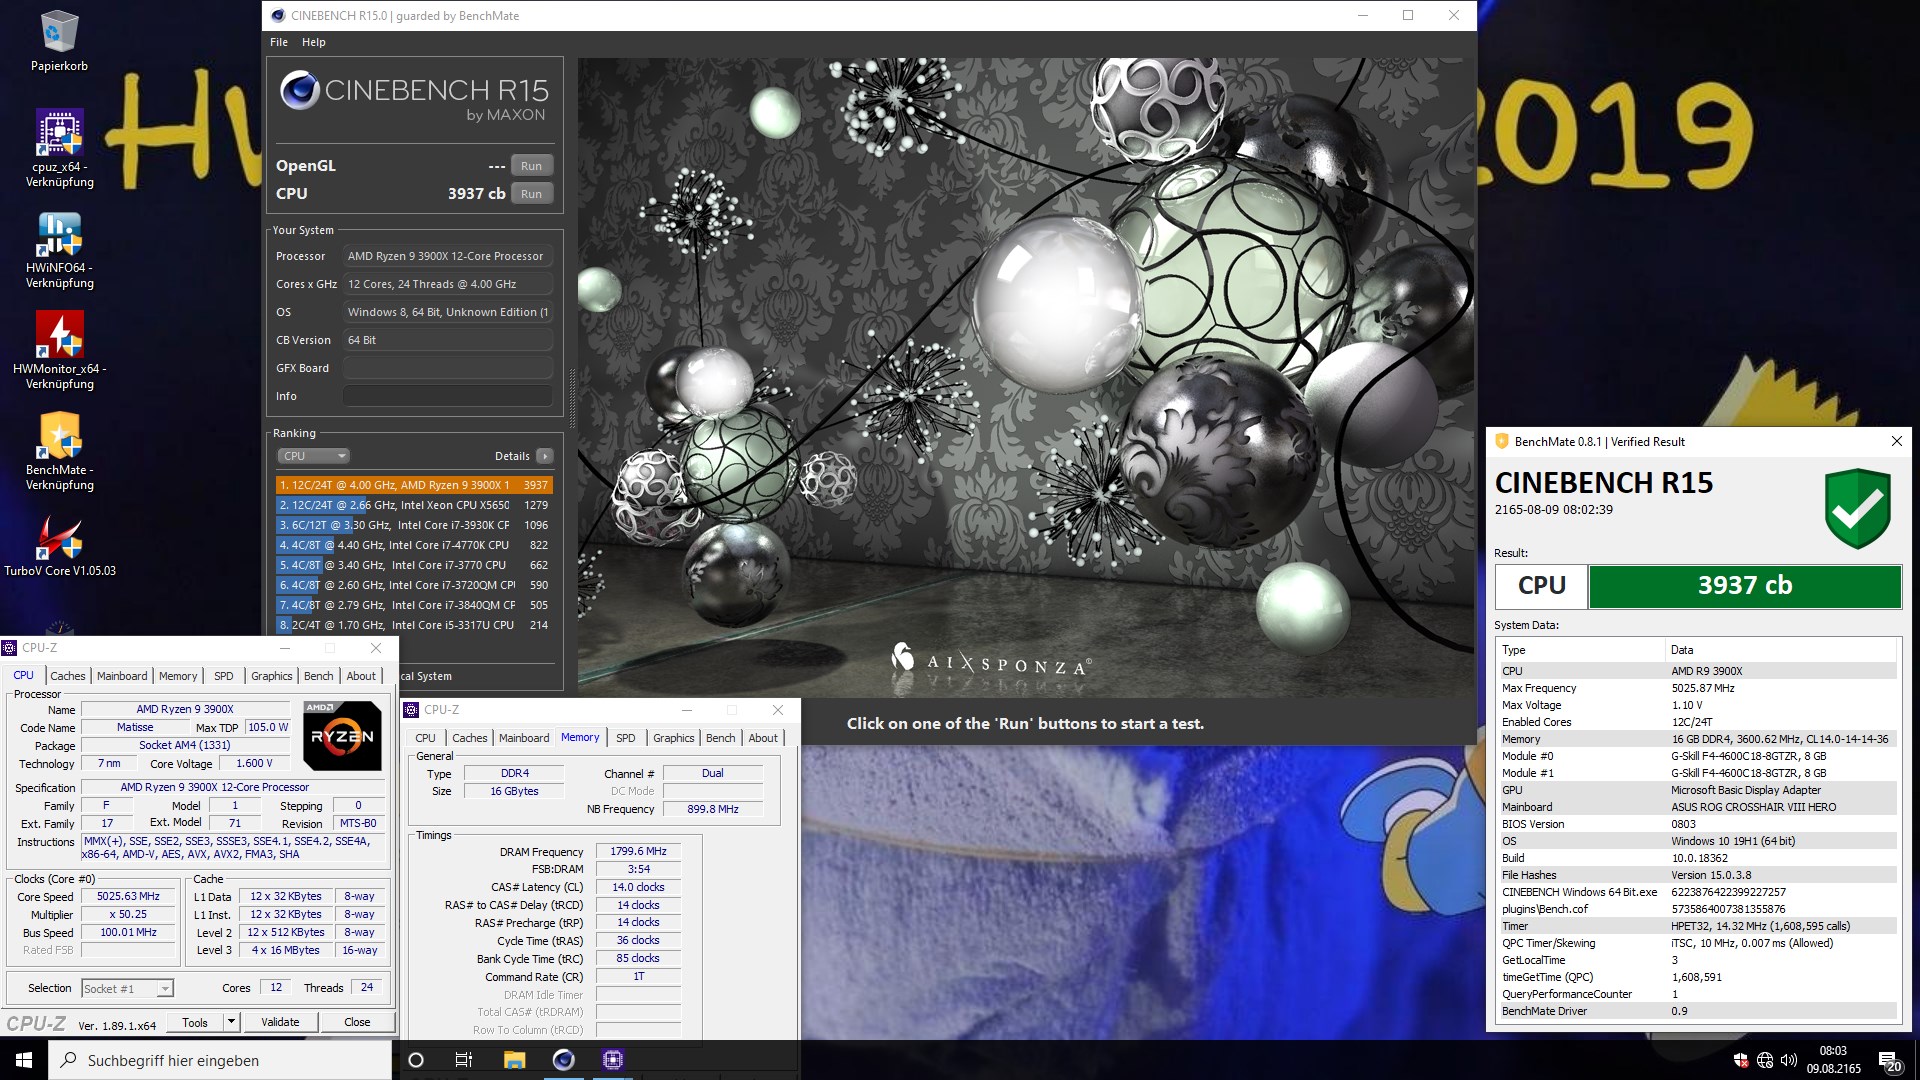Click the GFX Board field in Cinebench
Viewport: 1920px width, 1080px height.
point(448,368)
